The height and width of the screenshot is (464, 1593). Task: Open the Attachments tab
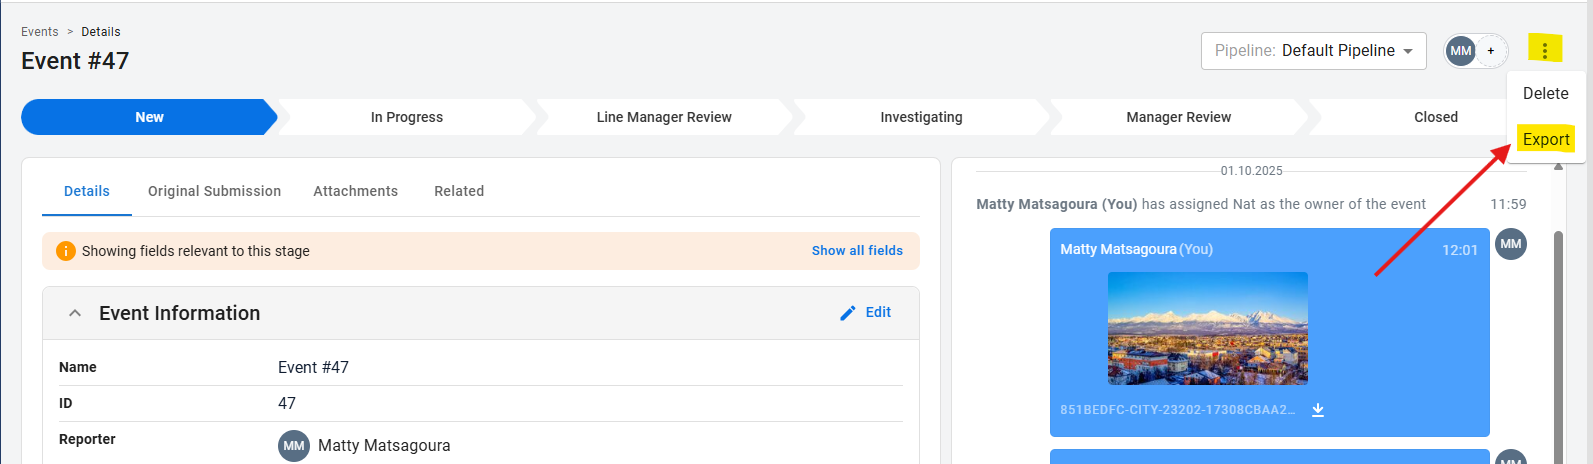coord(355,191)
